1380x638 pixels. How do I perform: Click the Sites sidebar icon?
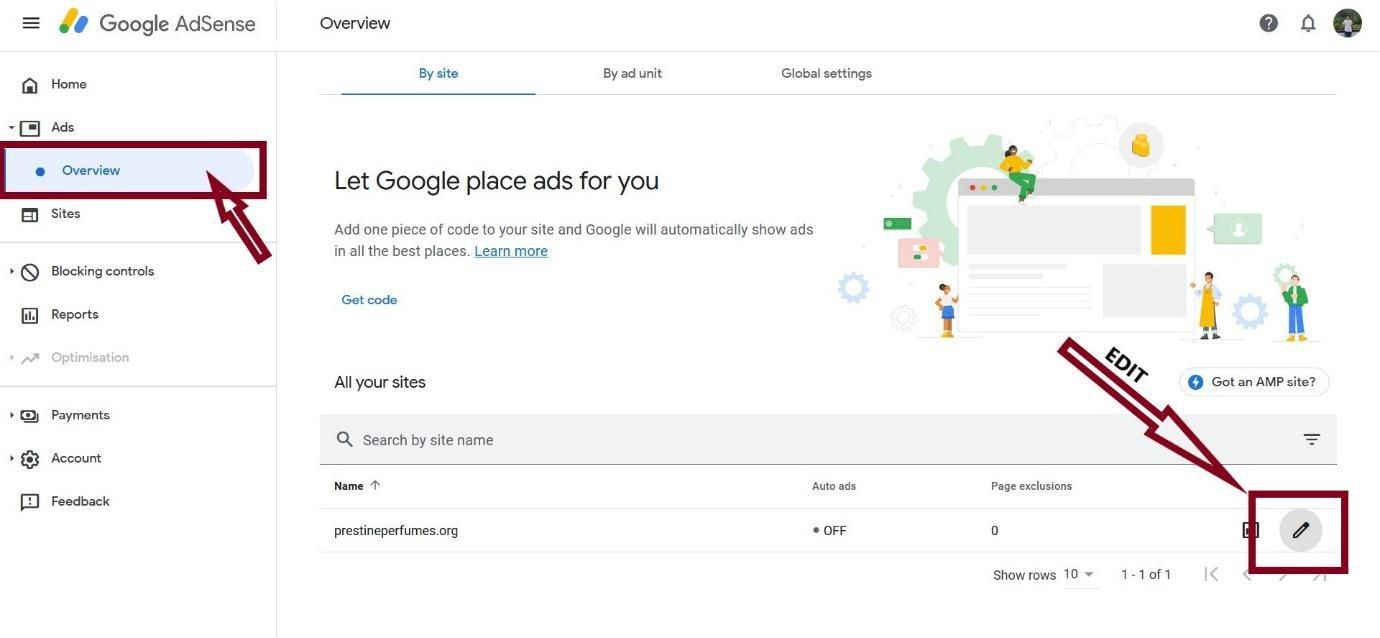click(x=30, y=214)
